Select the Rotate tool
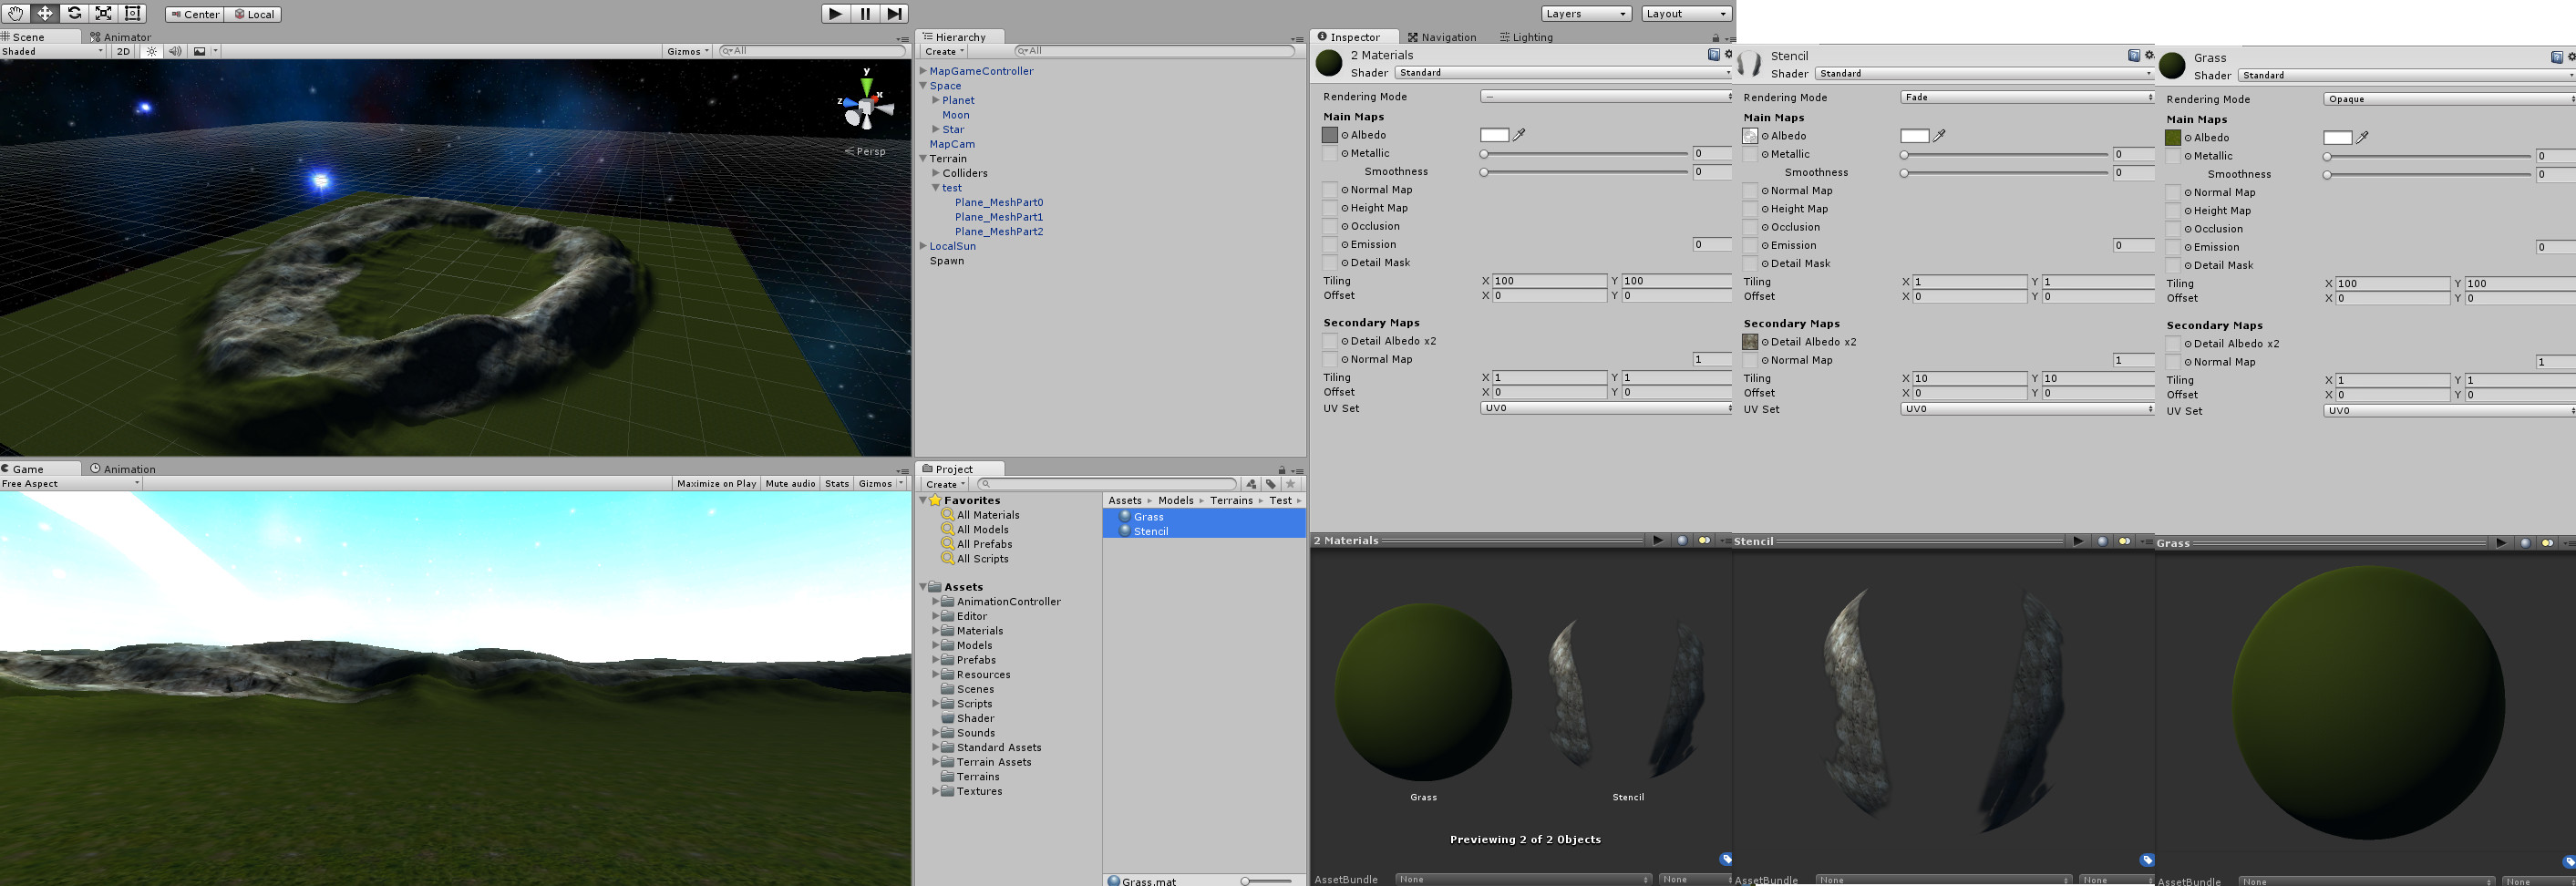The width and height of the screenshot is (2576, 886). [x=74, y=13]
